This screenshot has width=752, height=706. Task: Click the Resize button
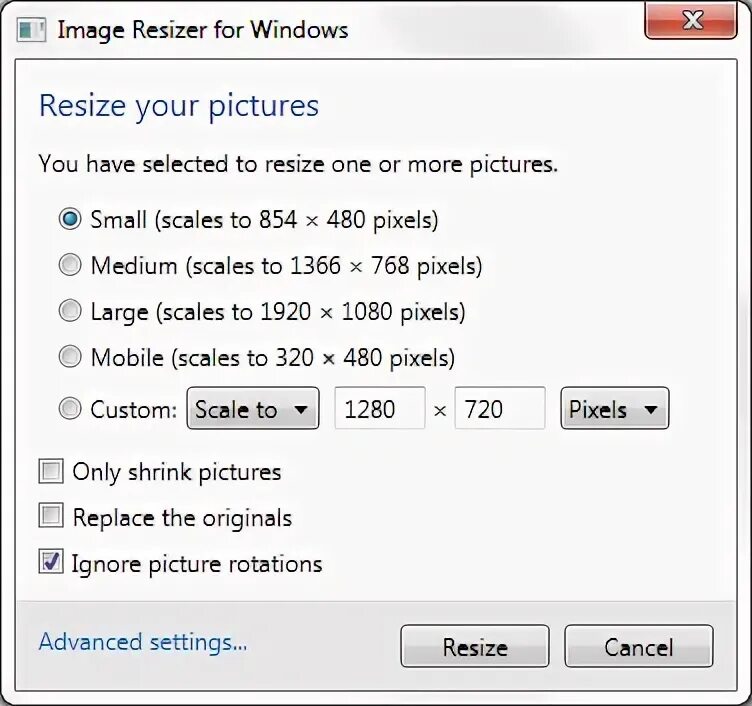[475, 646]
